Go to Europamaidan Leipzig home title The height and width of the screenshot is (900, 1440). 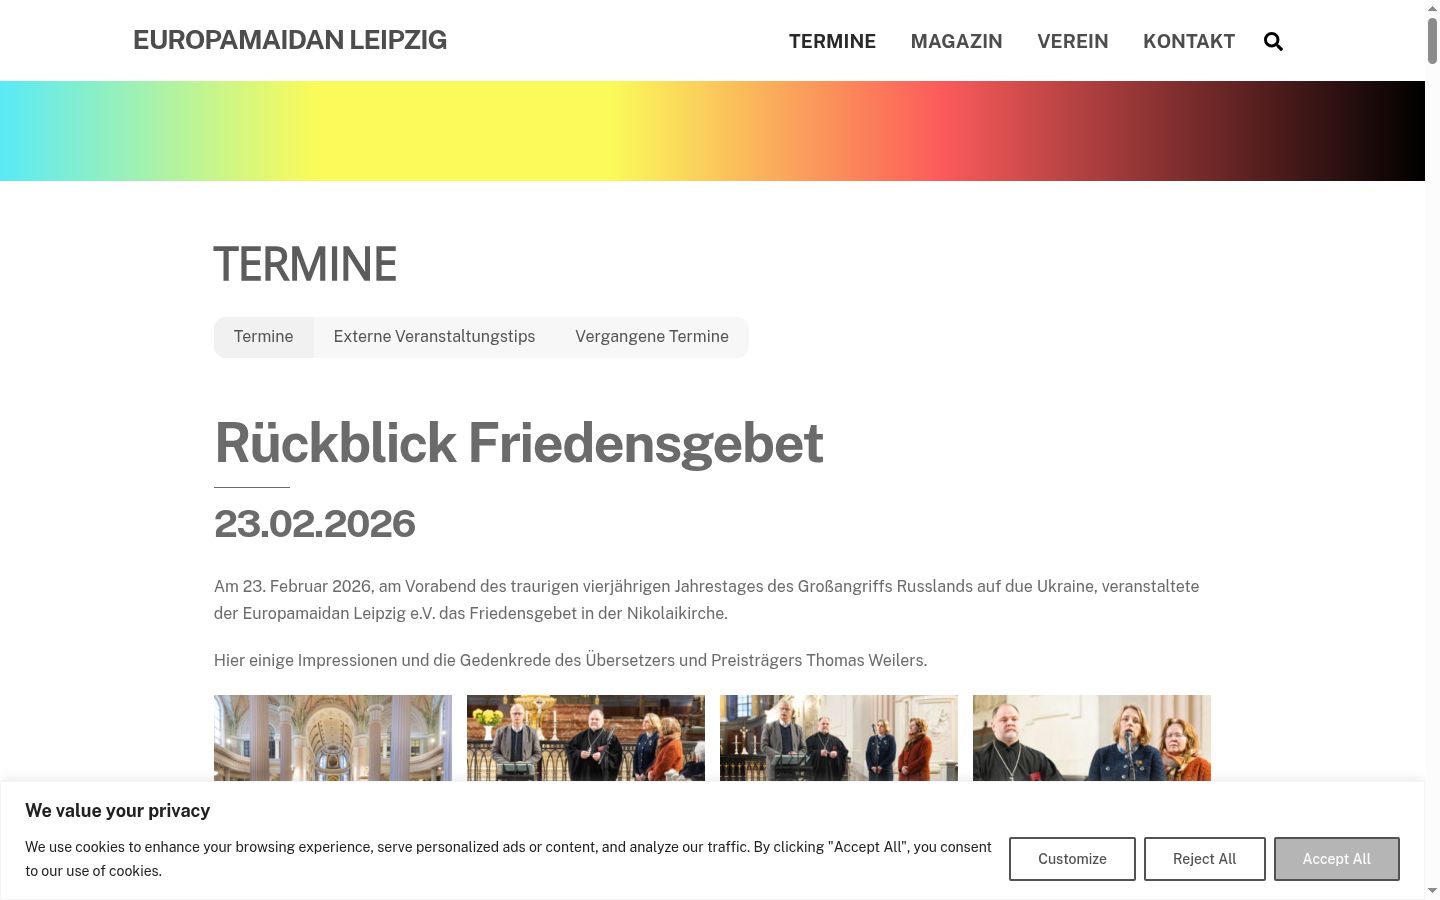pos(290,40)
